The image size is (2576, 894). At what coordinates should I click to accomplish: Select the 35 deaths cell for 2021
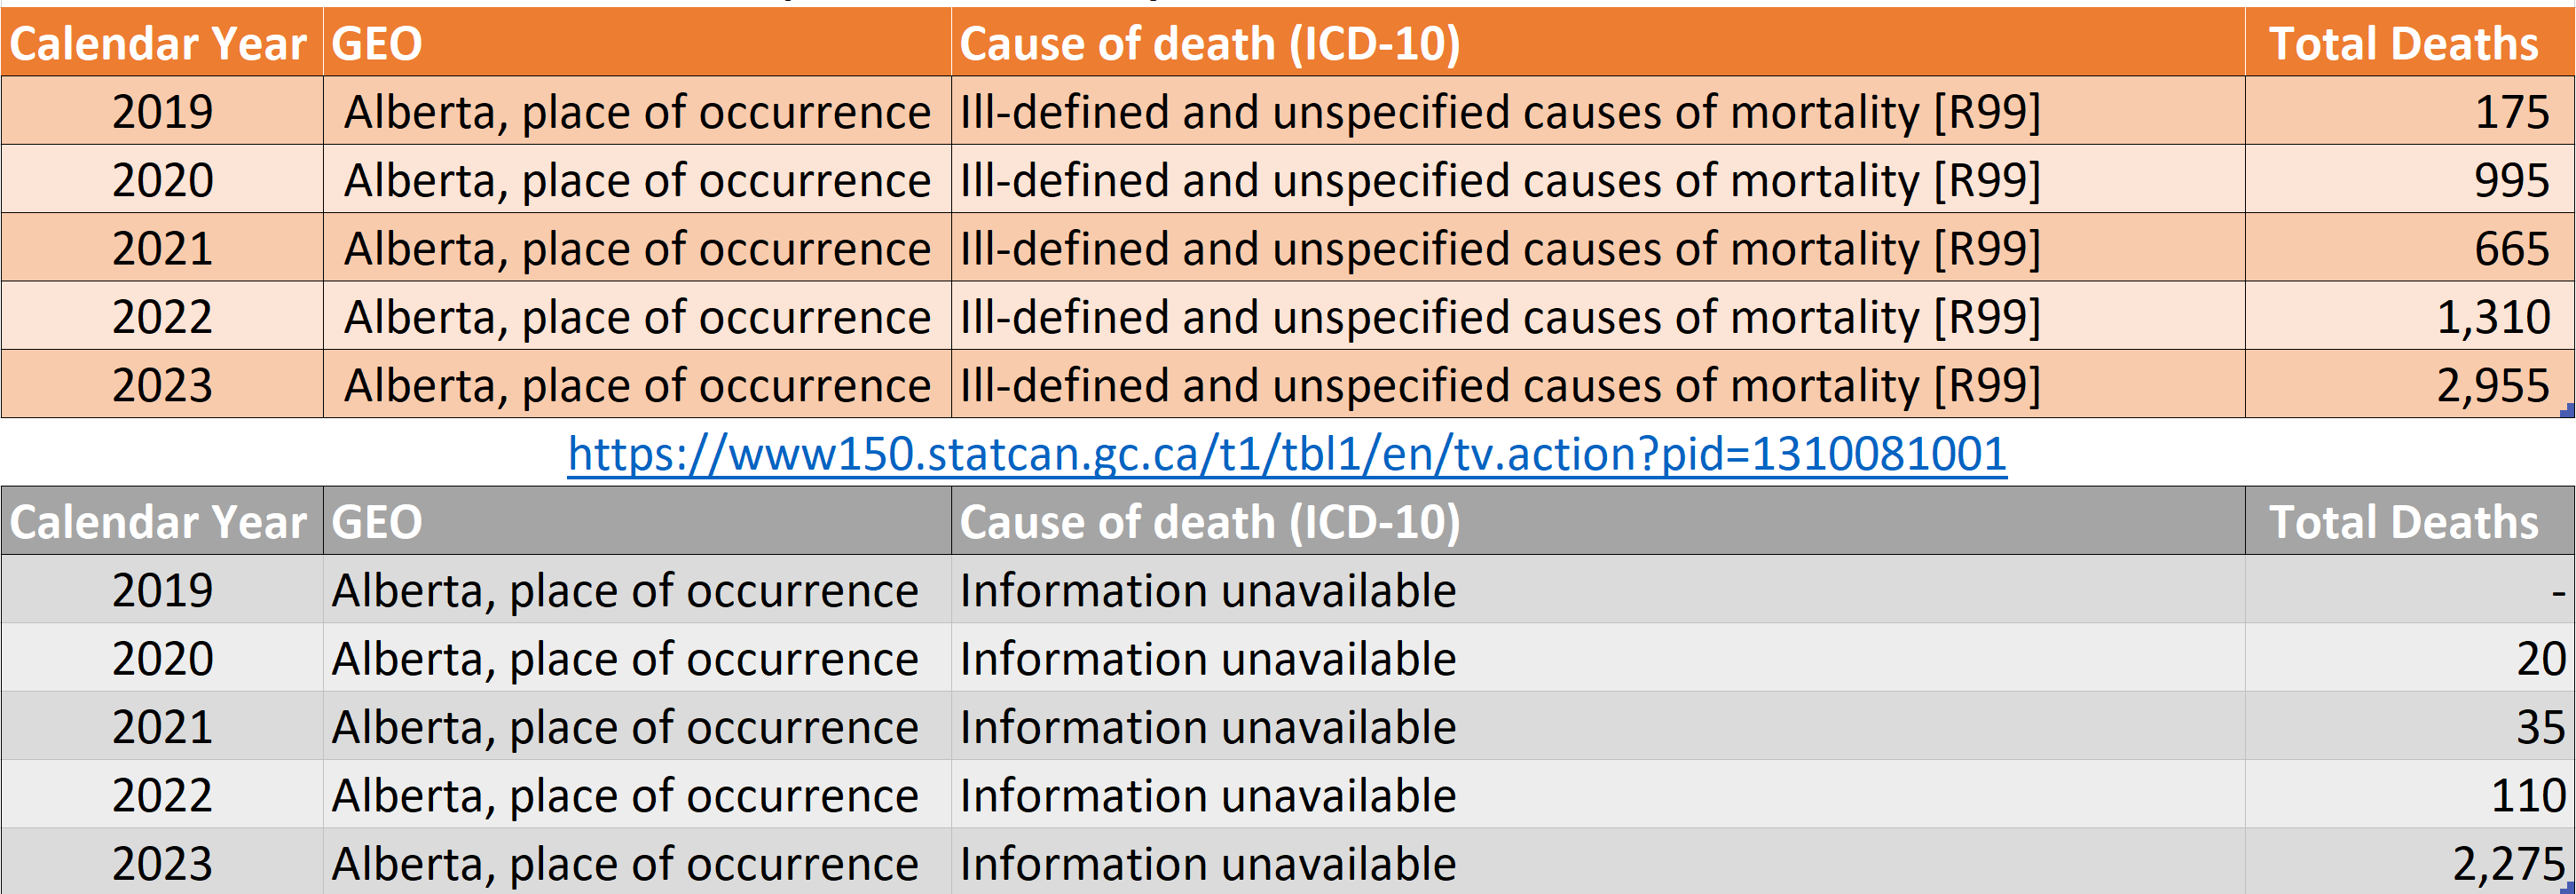pos(2409,726)
